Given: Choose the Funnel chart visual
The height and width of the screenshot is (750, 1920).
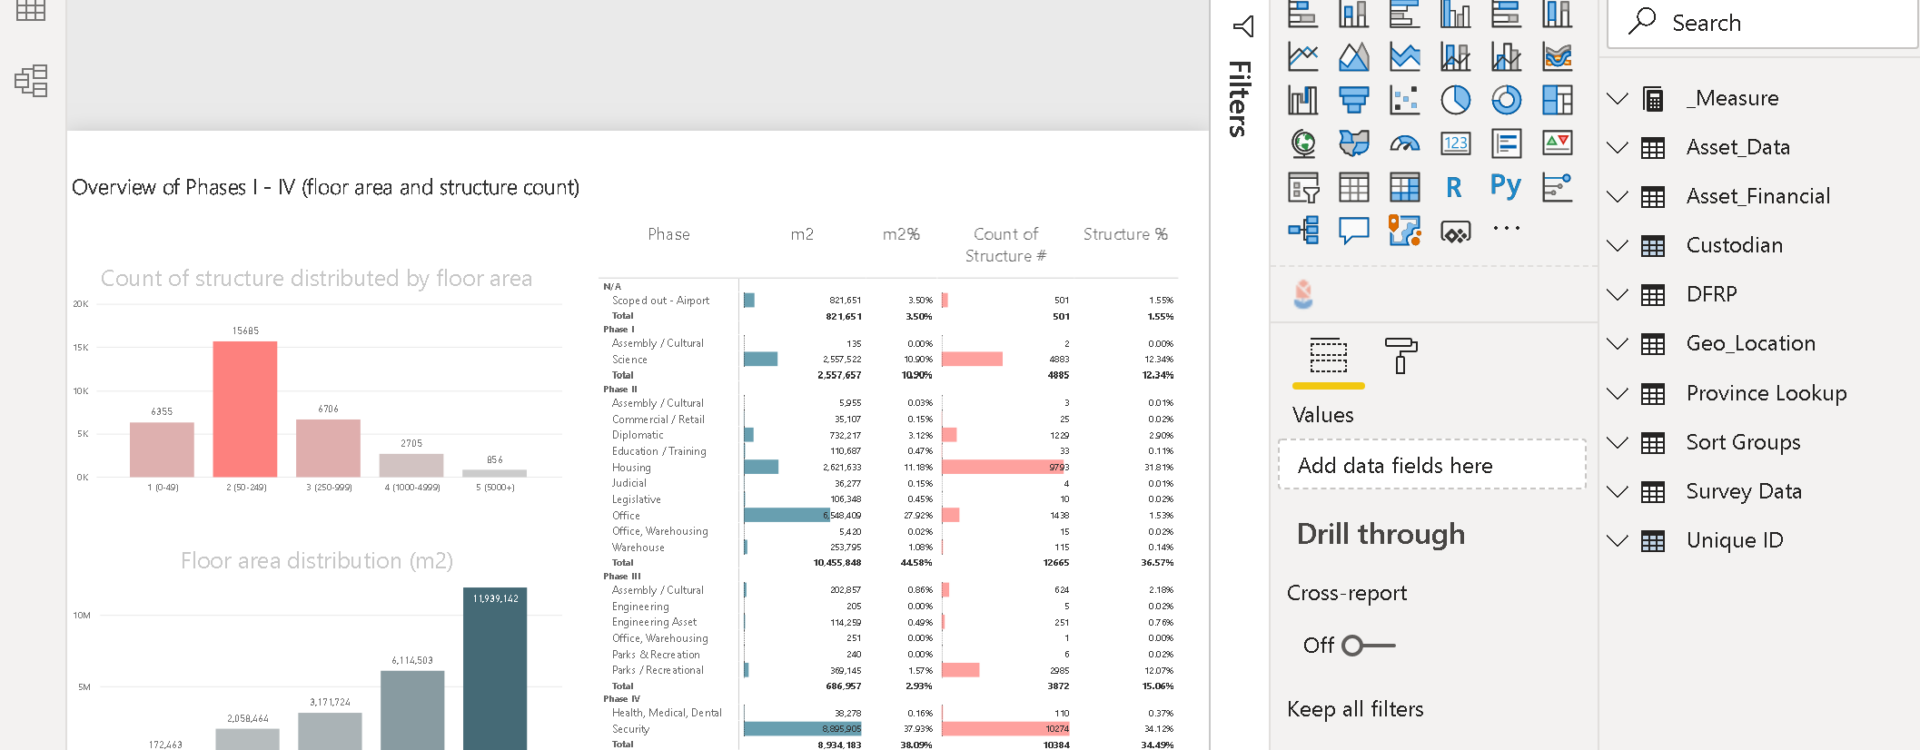Looking at the screenshot, I should pos(1354,100).
